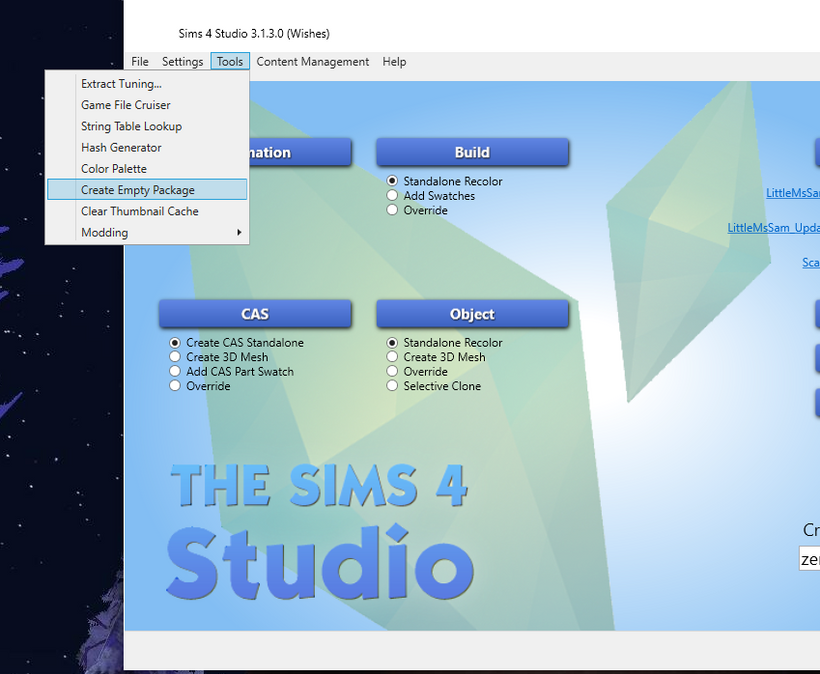Screen dimensions: 820x674
Task: Select Add Swatches under Build
Action: 393,196
